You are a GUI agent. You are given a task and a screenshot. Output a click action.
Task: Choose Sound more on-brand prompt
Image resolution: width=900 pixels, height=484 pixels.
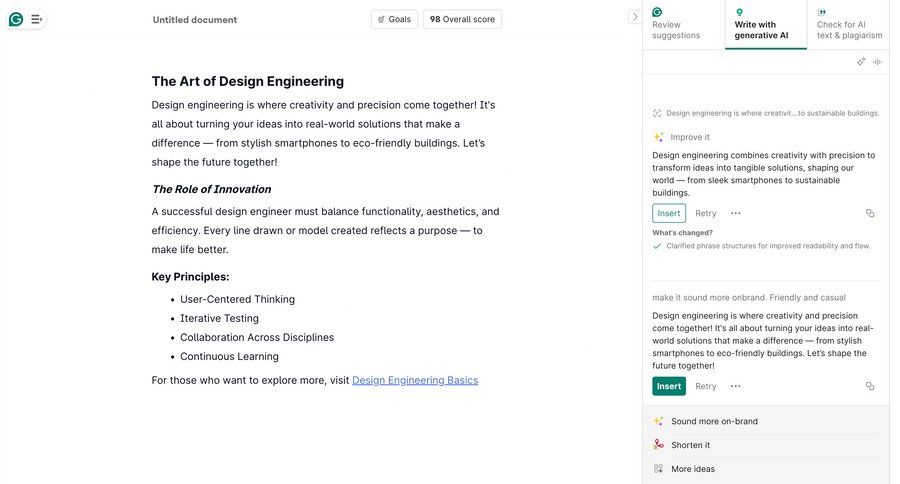tap(766, 421)
